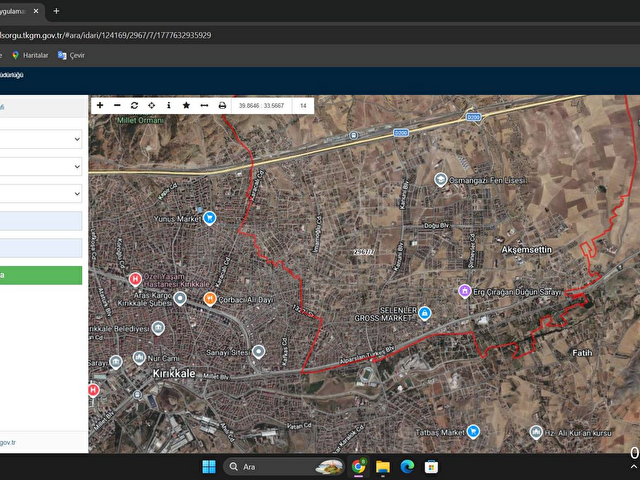Viewport: 640px width, 480px height.
Task: Open the info tool in map toolbar
Action: [x=169, y=105]
